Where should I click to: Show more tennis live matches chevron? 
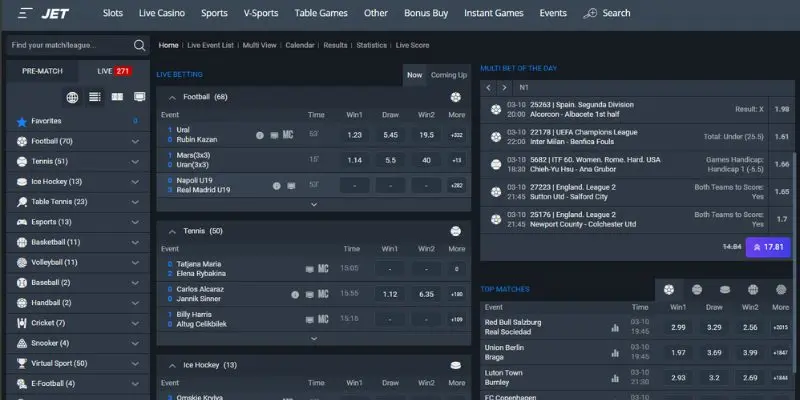click(x=314, y=338)
